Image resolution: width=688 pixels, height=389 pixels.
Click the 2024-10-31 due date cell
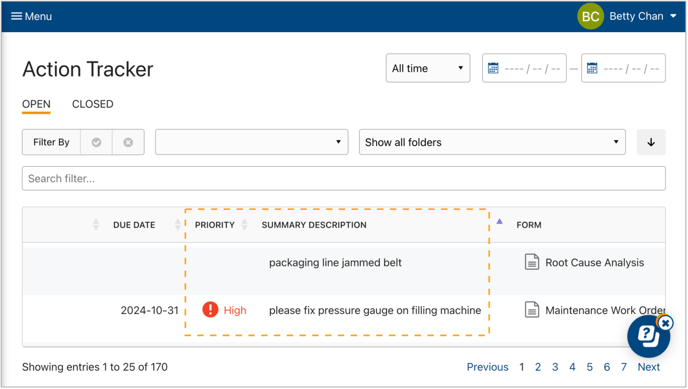tap(150, 310)
